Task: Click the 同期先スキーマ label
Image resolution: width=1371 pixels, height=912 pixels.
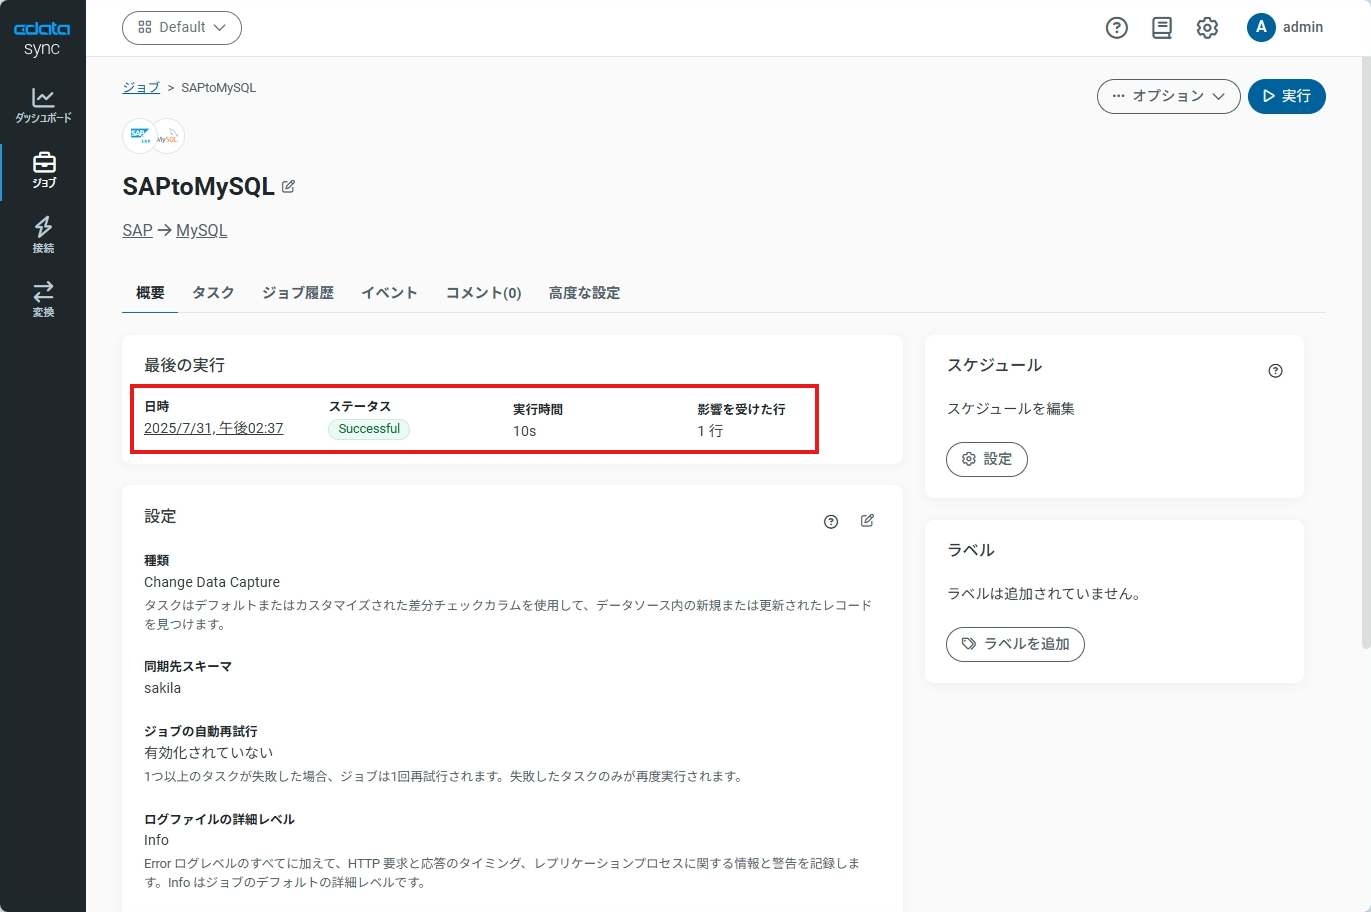Action: coord(188,666)
